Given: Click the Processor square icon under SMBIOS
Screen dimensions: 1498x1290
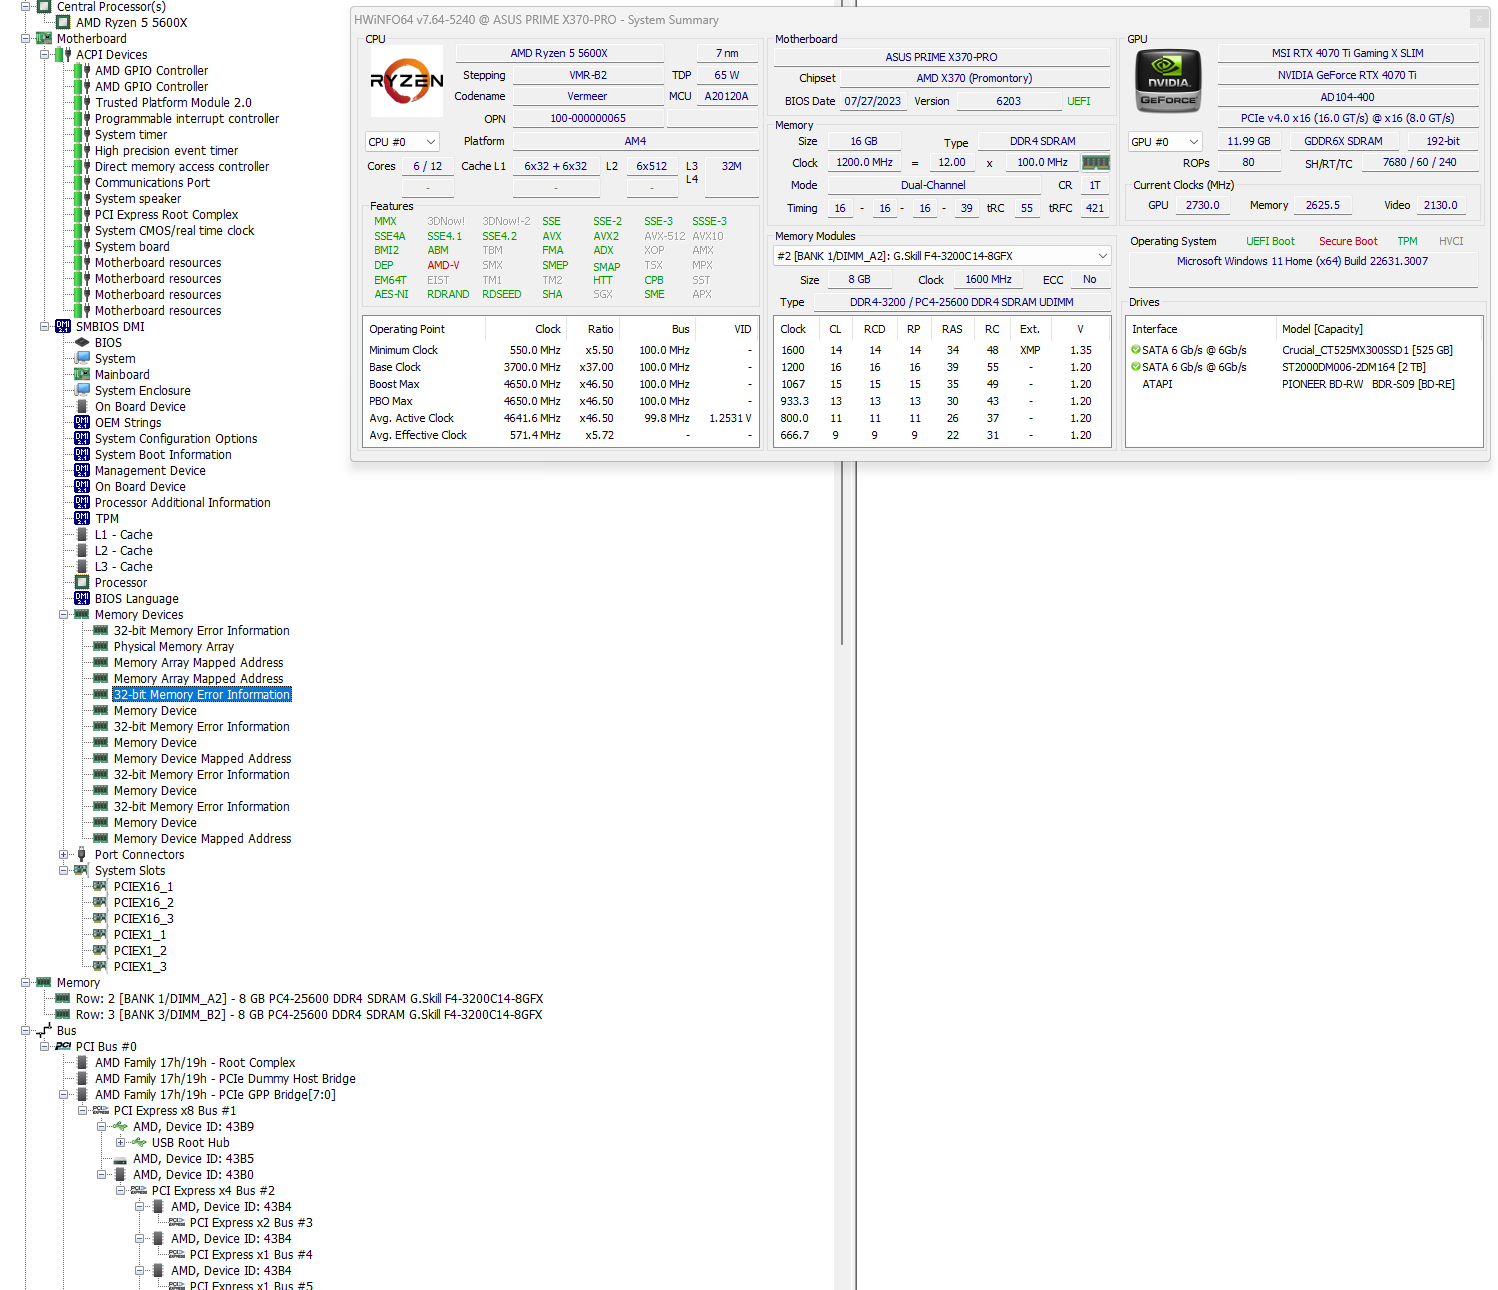Looking at the screenshot, I should point(82,582).
